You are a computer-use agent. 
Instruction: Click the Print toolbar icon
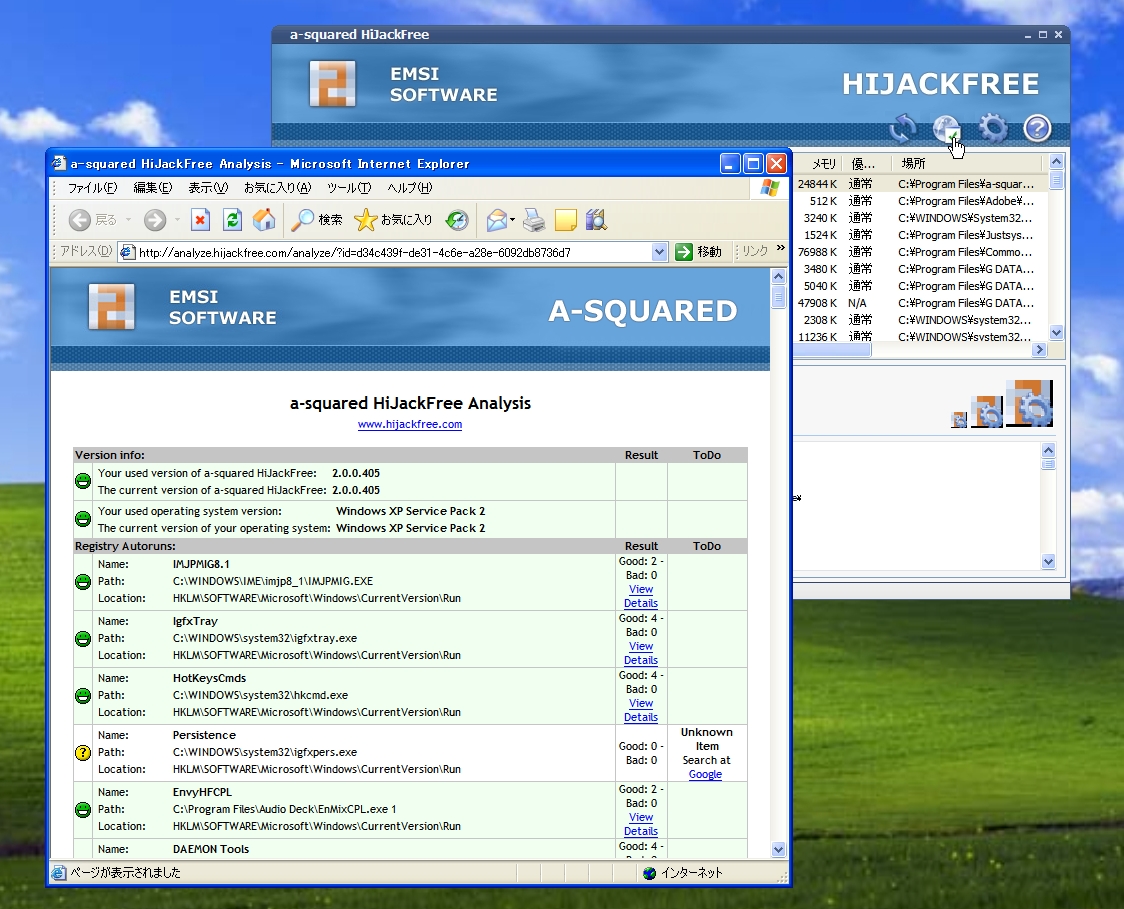(x=534, y=220)
